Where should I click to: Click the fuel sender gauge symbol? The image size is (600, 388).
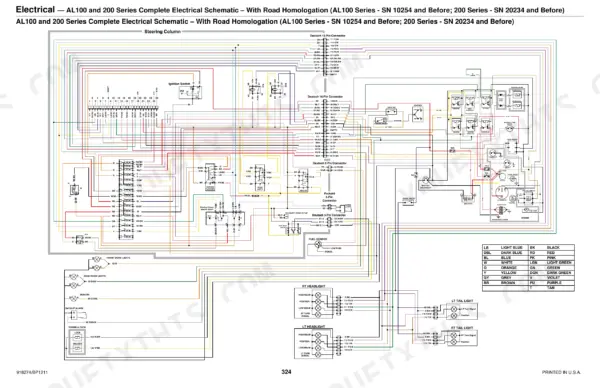[x=318, y=245]
